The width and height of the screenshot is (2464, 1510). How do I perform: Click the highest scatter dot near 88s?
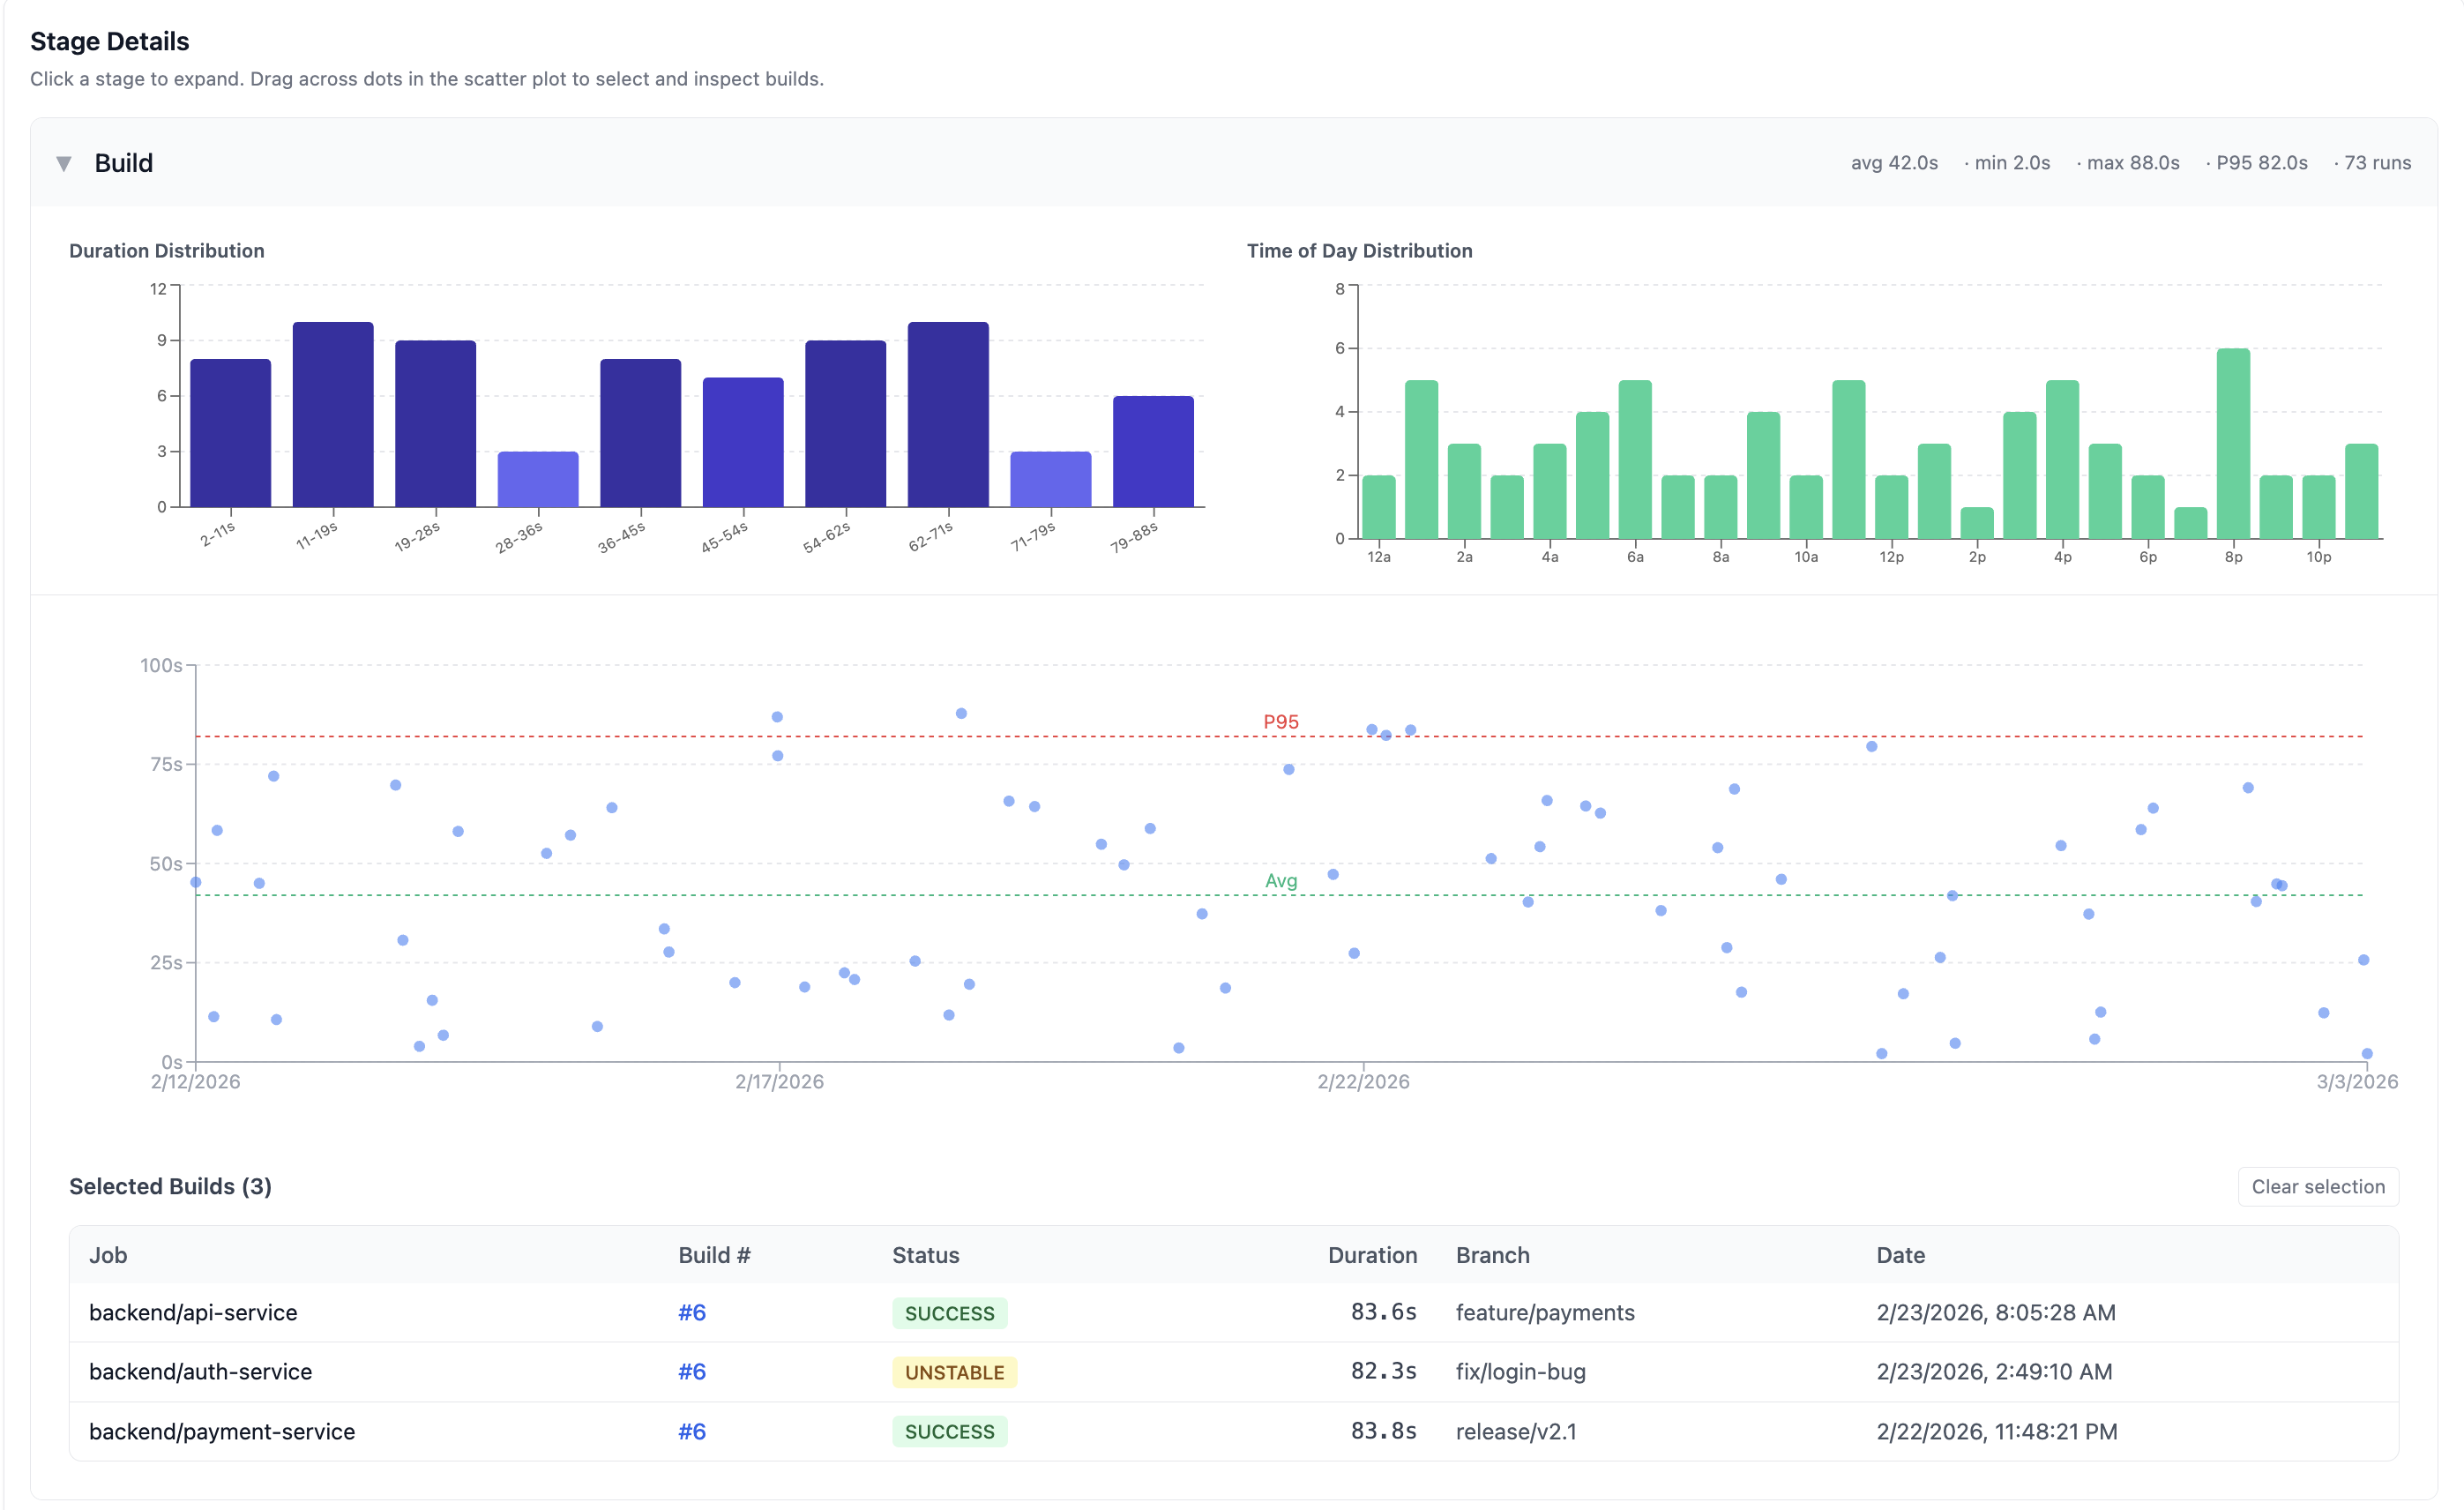tap(960, 713)
